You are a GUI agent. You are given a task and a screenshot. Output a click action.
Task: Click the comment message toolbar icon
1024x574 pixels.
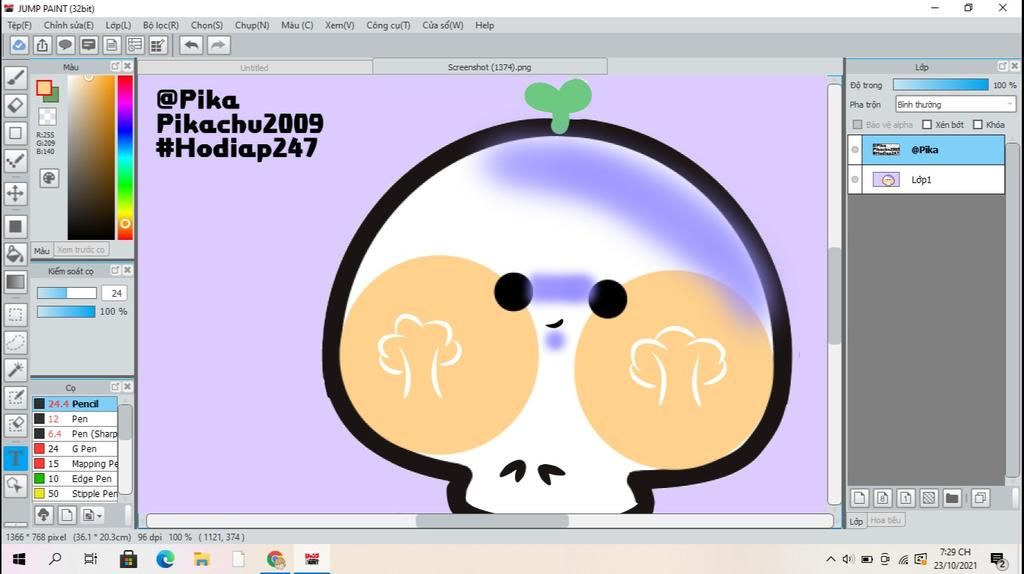(x=89, y=45)
